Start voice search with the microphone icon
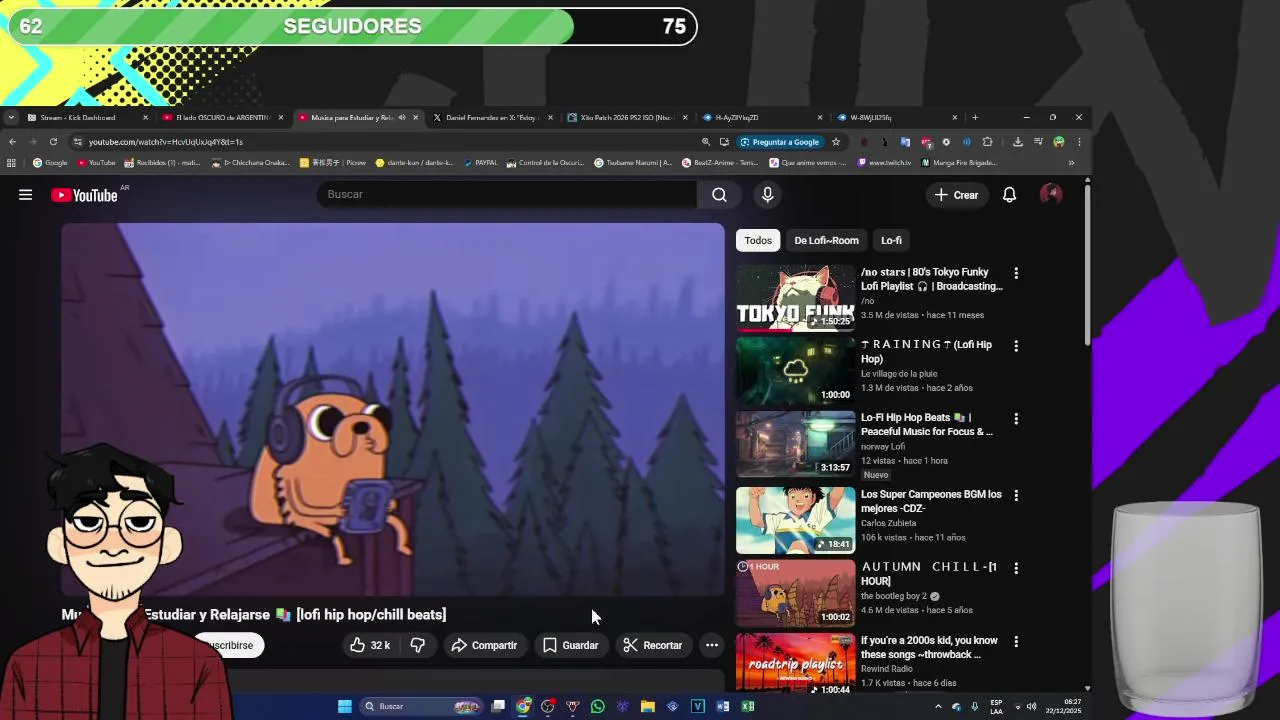 click(x=767, y=194)
